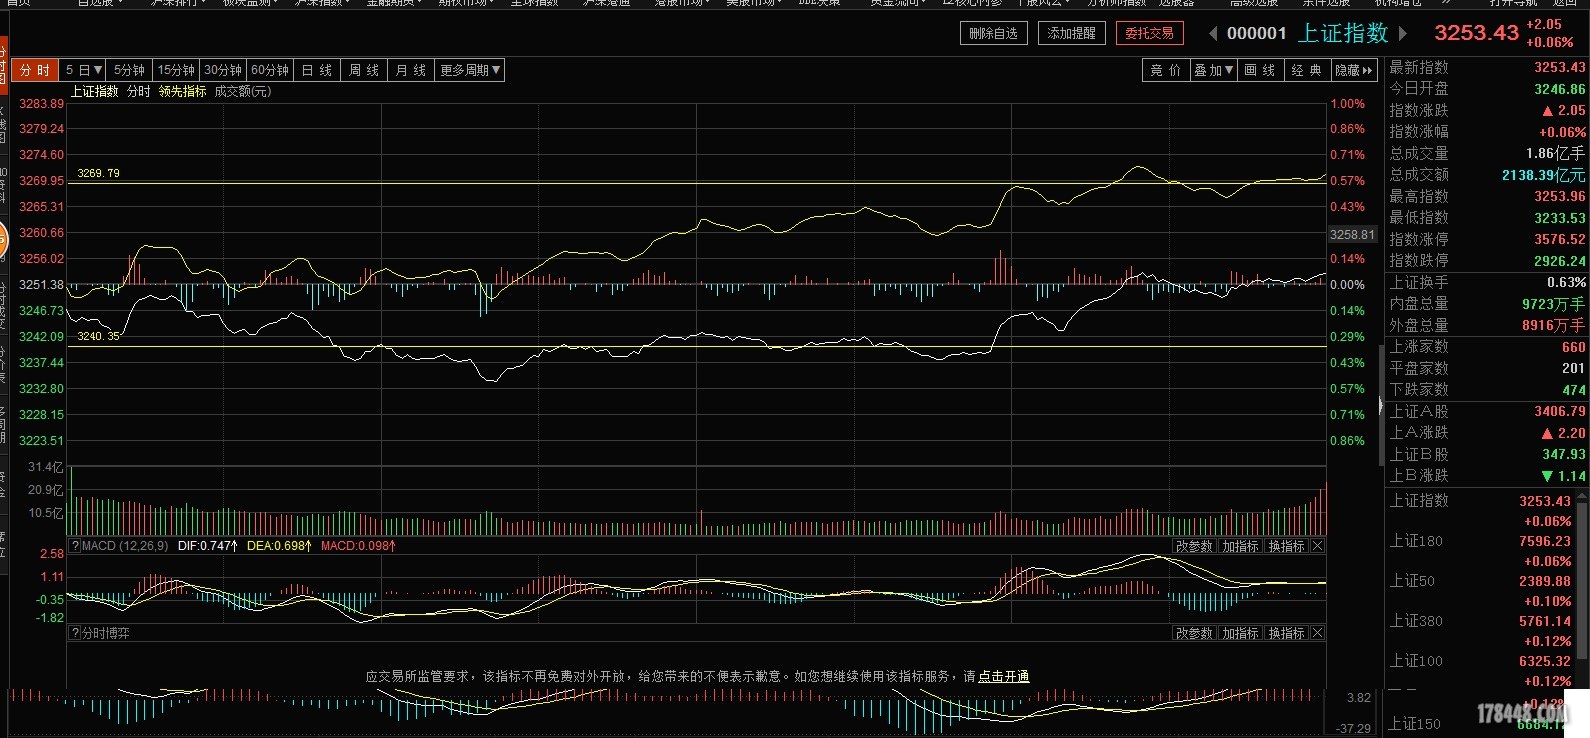This screenshot has width=1590, height=738.
Task: Click the 最高指数 row
Action: (1487, 196)
